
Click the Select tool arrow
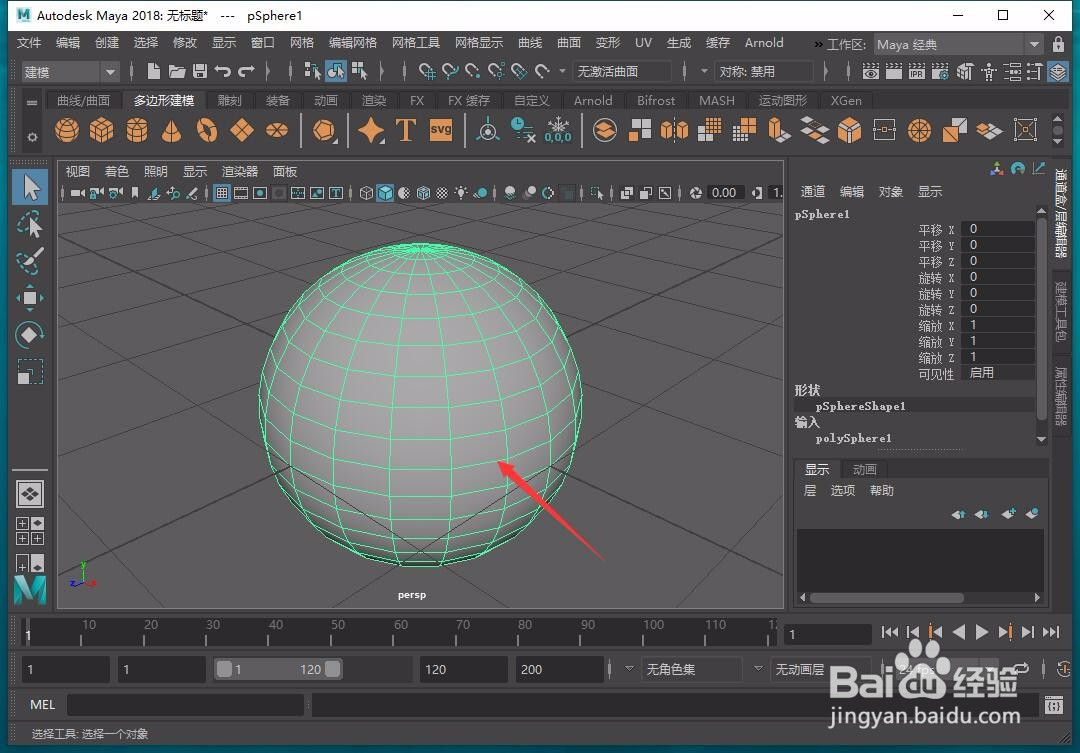coord(30,187)
